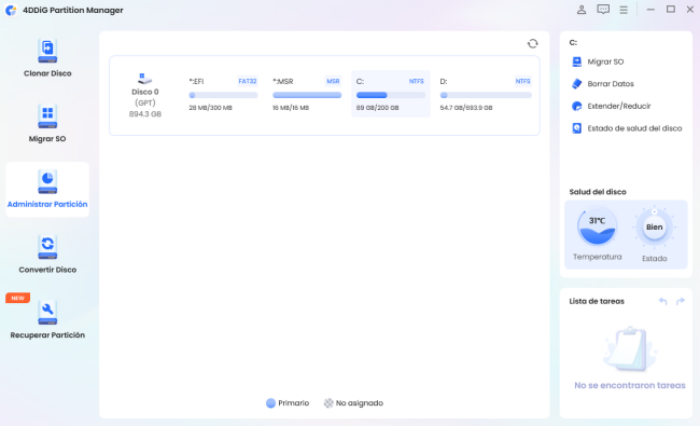Click the Disco 0 drive icon
The height and width of the screenshot is (426, 700).
(x=144, y=78)
